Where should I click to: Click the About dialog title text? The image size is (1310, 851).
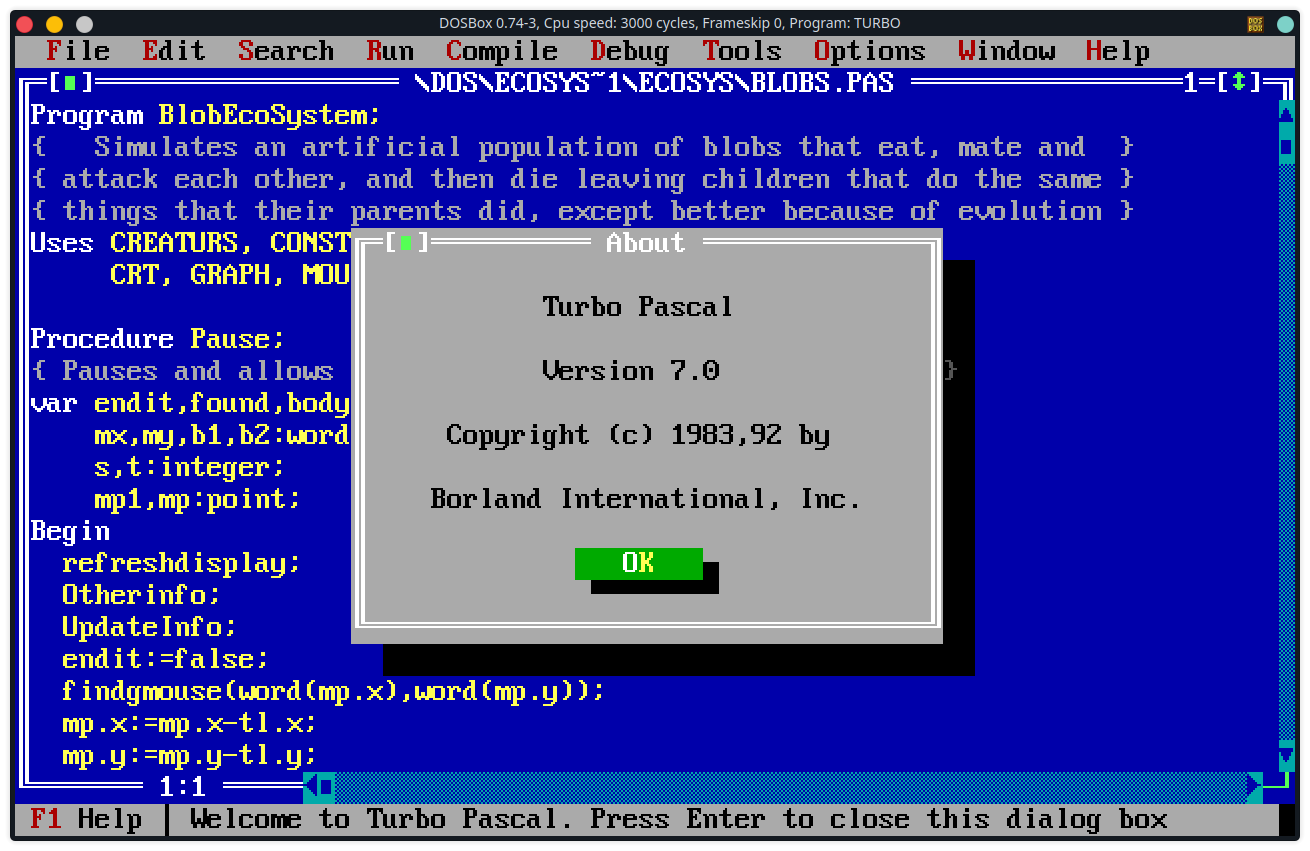646,242
